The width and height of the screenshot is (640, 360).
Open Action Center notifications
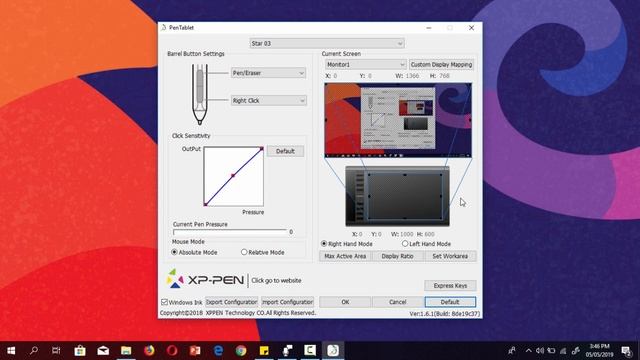pos(626,351)
